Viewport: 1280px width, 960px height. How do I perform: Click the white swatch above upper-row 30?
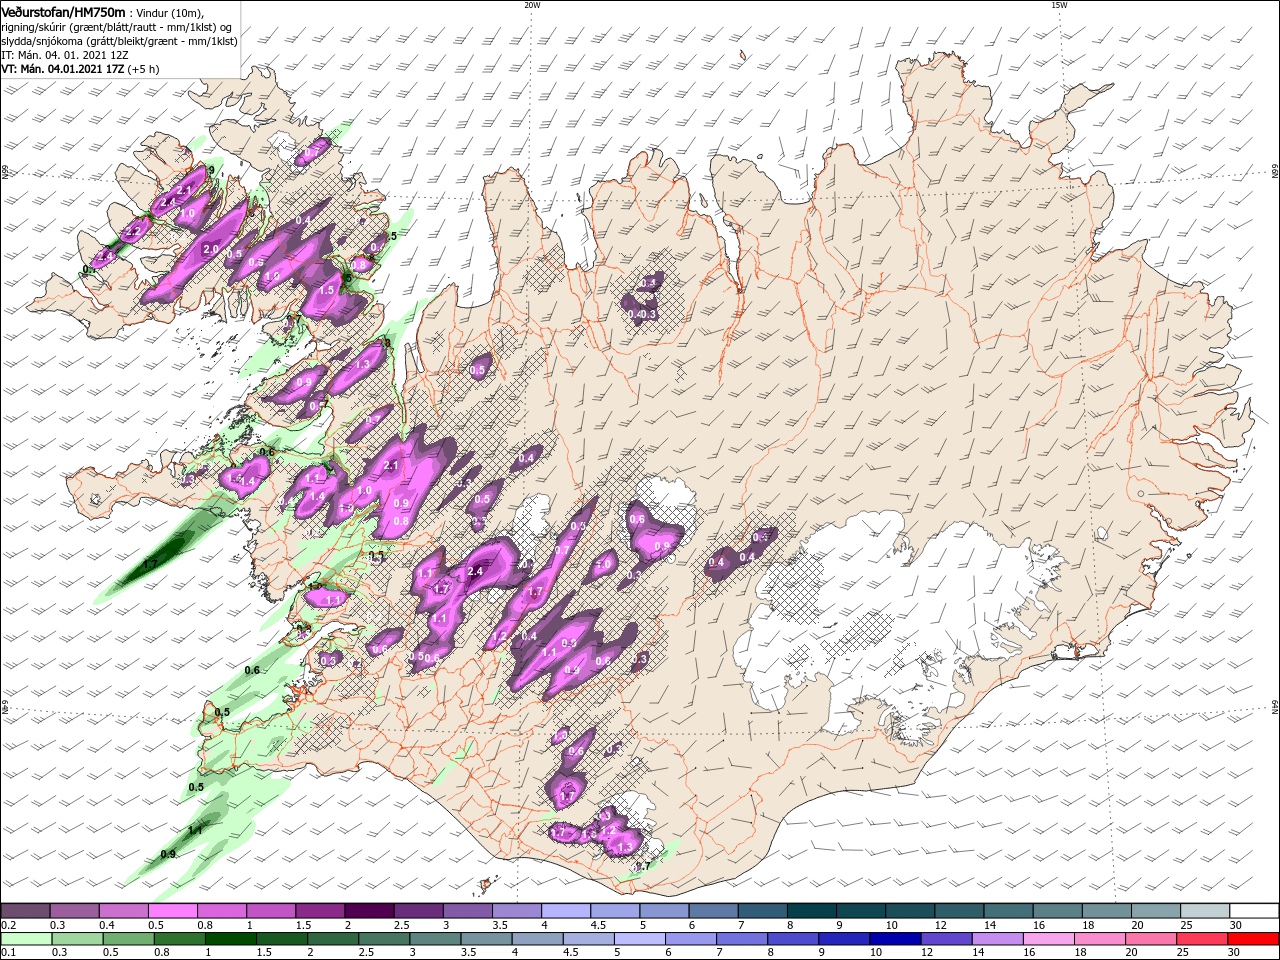click(1253, 911)
